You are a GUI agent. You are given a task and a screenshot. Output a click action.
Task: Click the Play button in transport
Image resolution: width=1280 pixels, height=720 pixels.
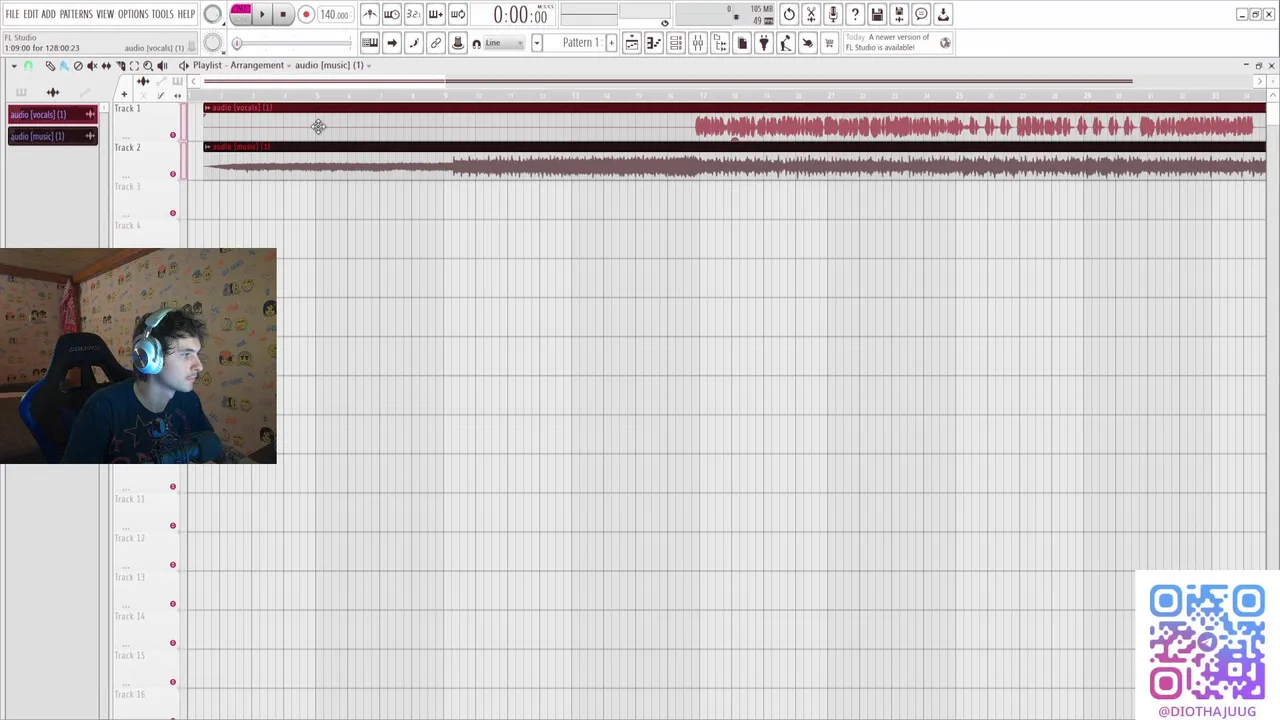[262, 15]
